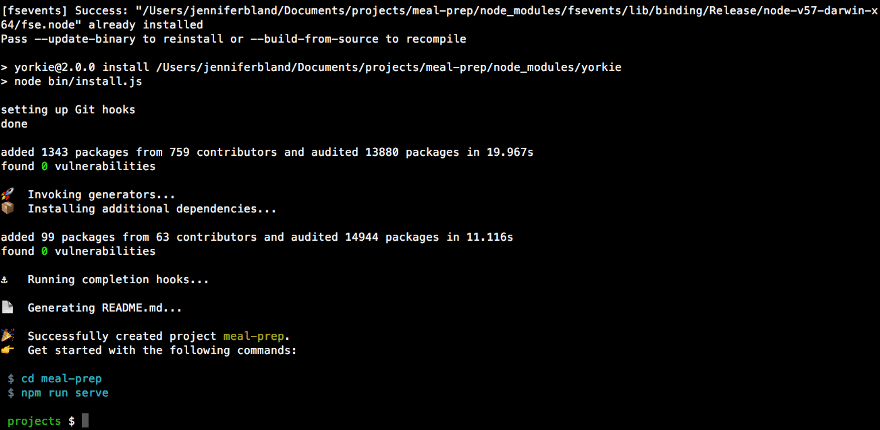Screen dimensions: 880x430
Task: Click the rocket emoji beside Invoking generators
Action: (7, 195)
